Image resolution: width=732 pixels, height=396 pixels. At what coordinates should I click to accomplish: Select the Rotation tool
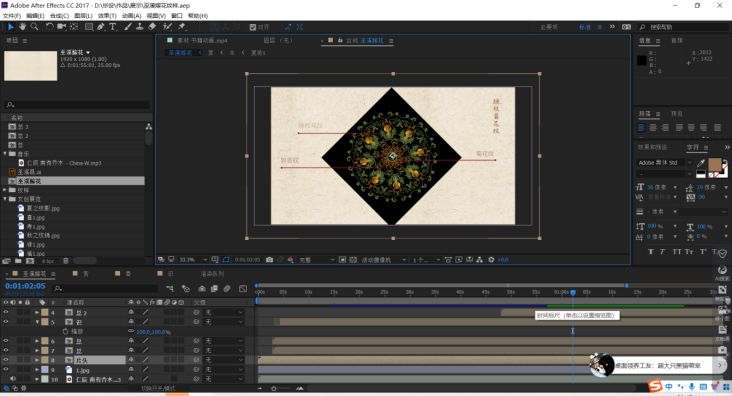pos(49,27)
